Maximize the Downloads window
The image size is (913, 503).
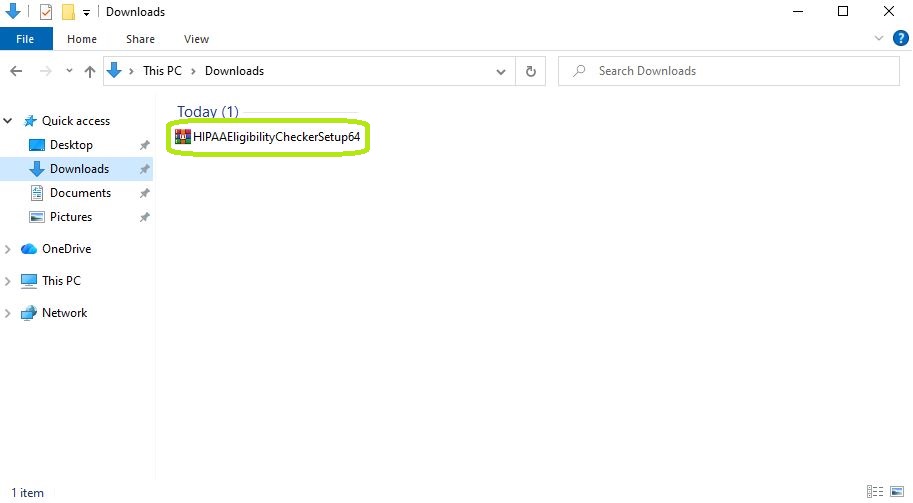(x=843, y=11)
